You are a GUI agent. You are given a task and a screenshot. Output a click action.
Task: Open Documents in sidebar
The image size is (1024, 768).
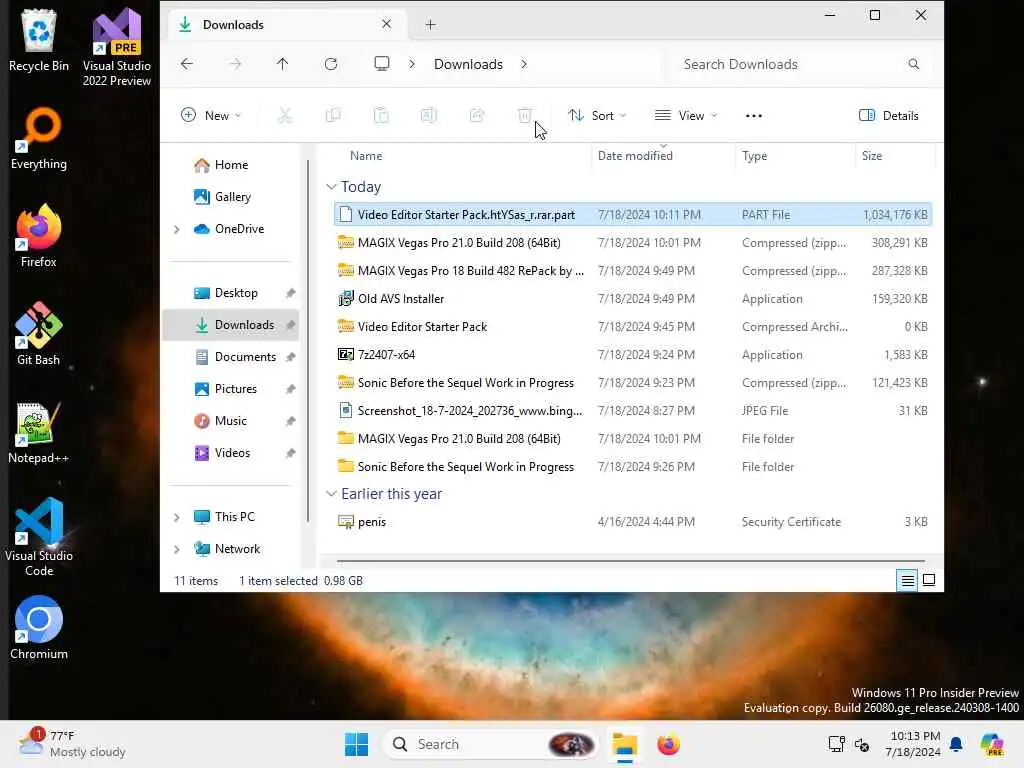231,357
